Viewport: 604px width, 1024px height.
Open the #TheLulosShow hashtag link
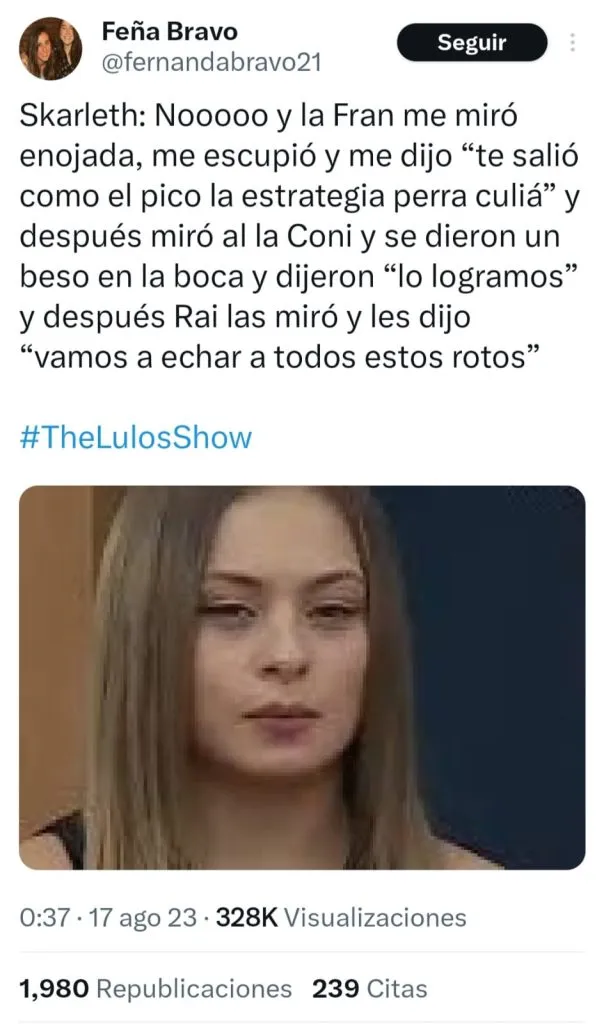136,437
